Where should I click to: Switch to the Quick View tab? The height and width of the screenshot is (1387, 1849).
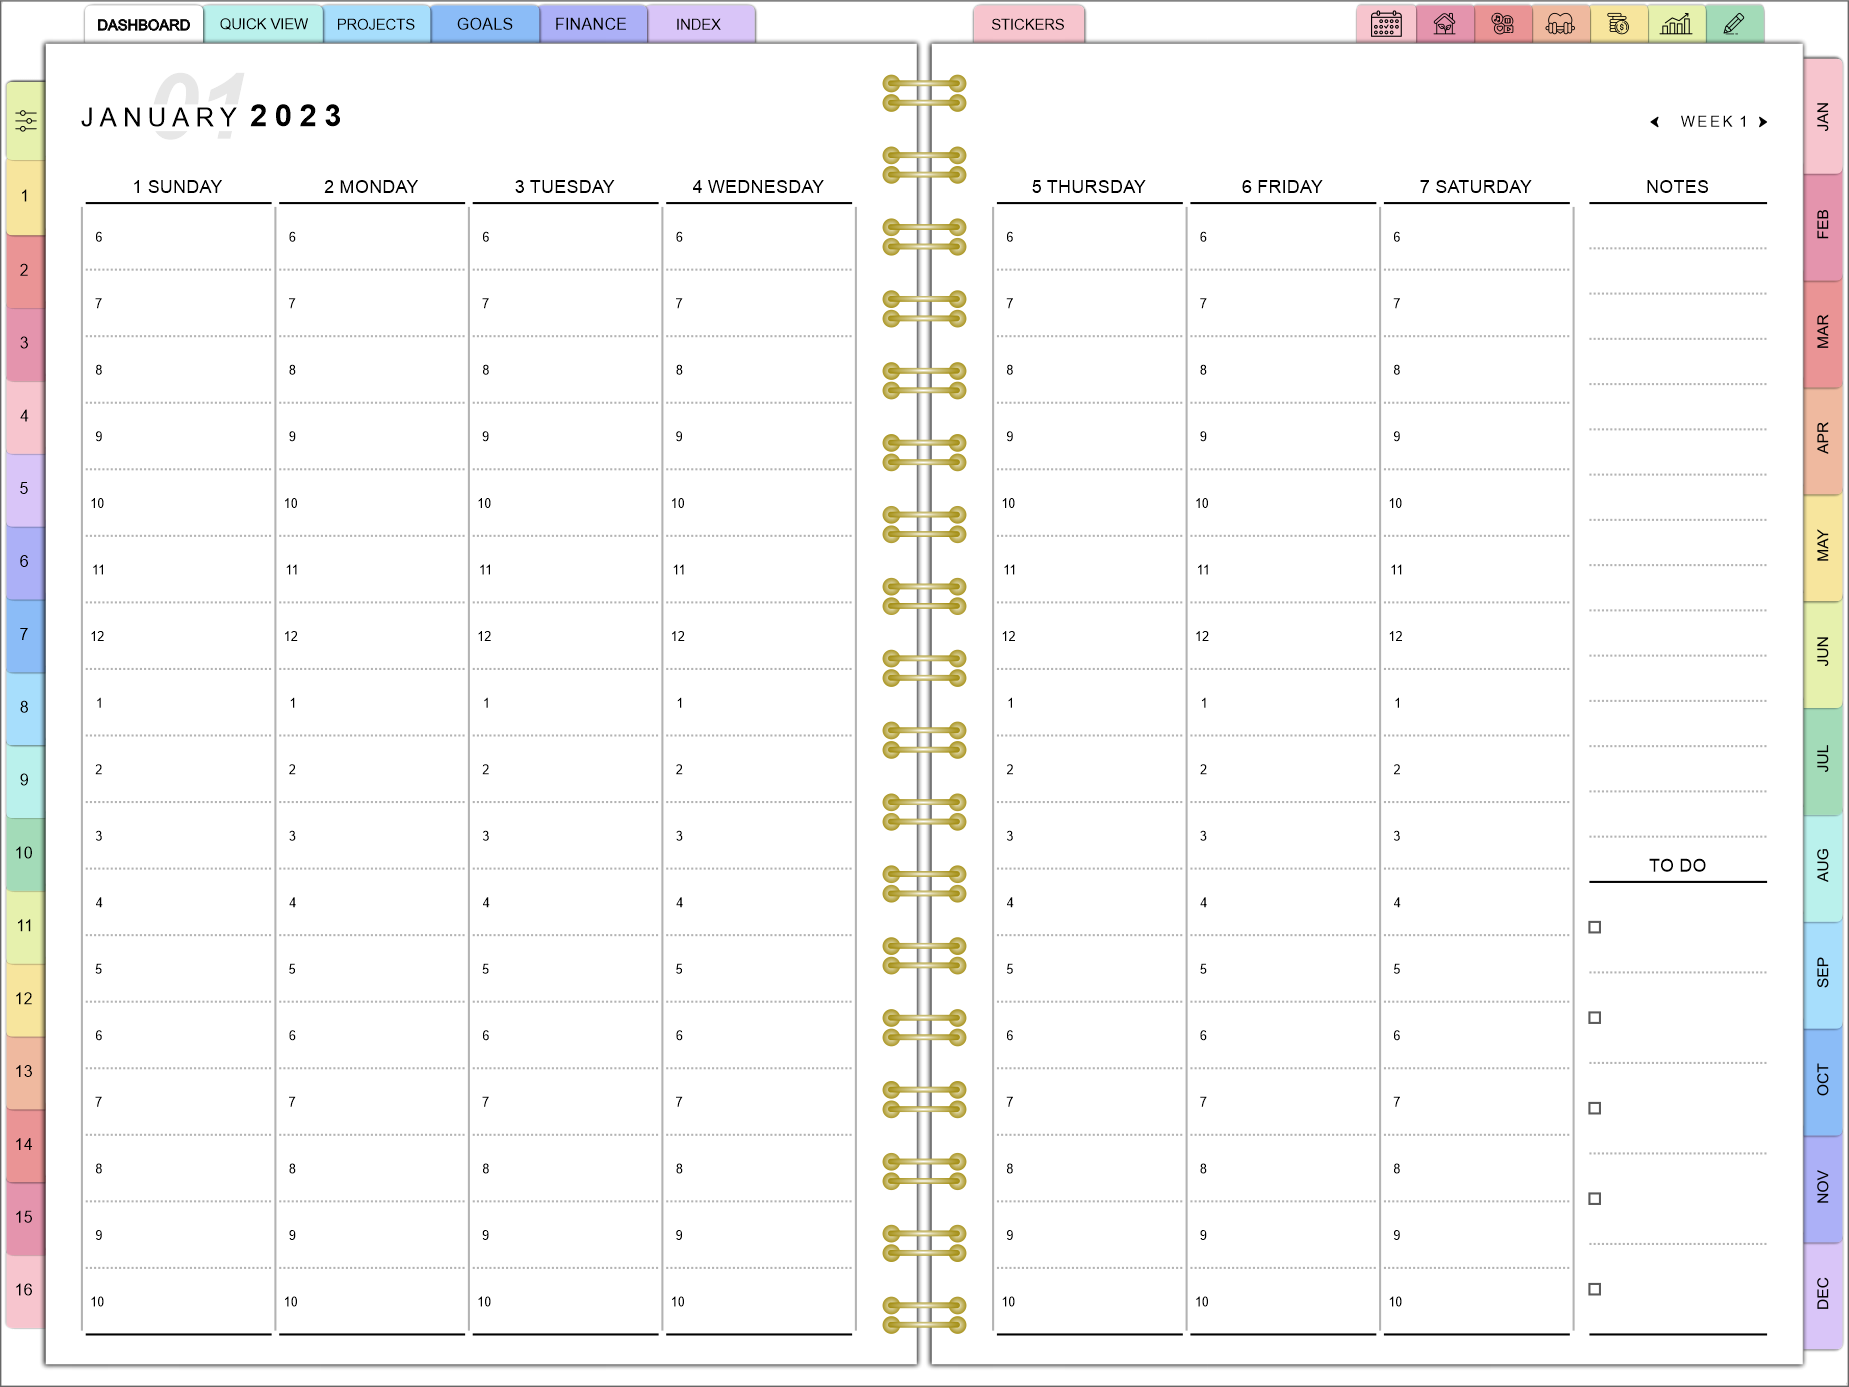tap(264, 24)
